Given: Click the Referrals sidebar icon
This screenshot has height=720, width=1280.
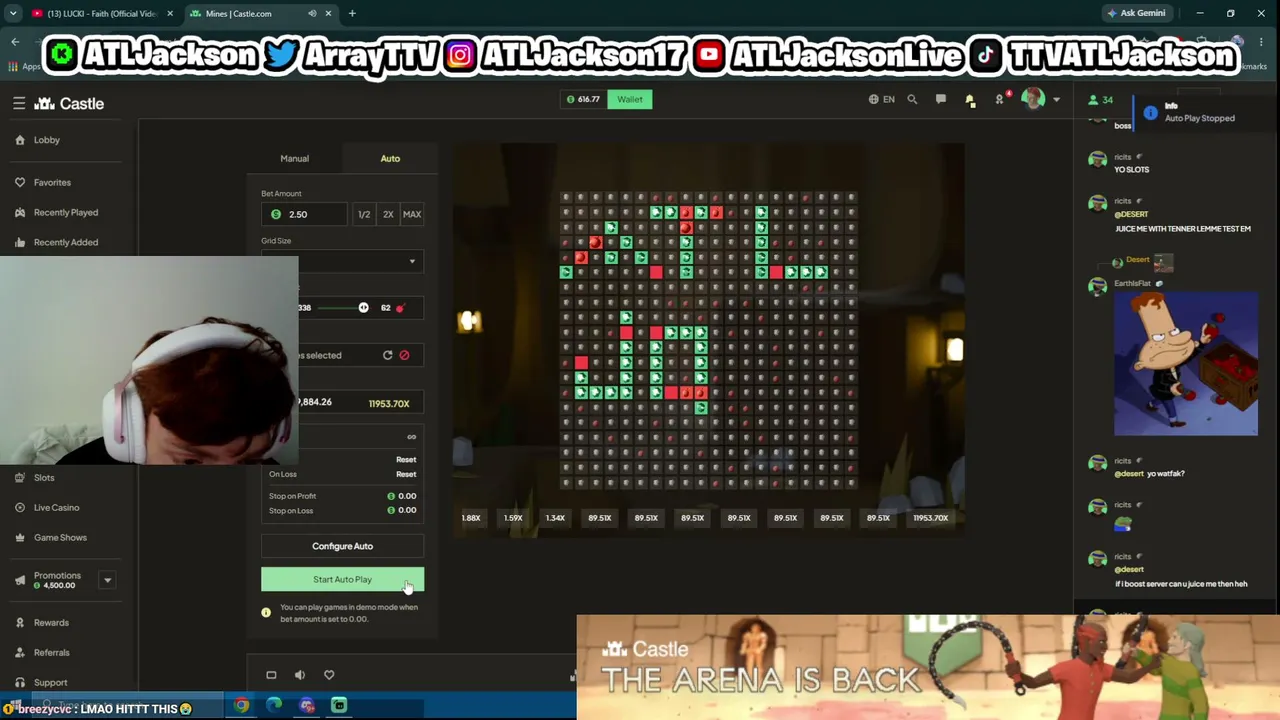Looking at the screenshot, I should 20,652.
